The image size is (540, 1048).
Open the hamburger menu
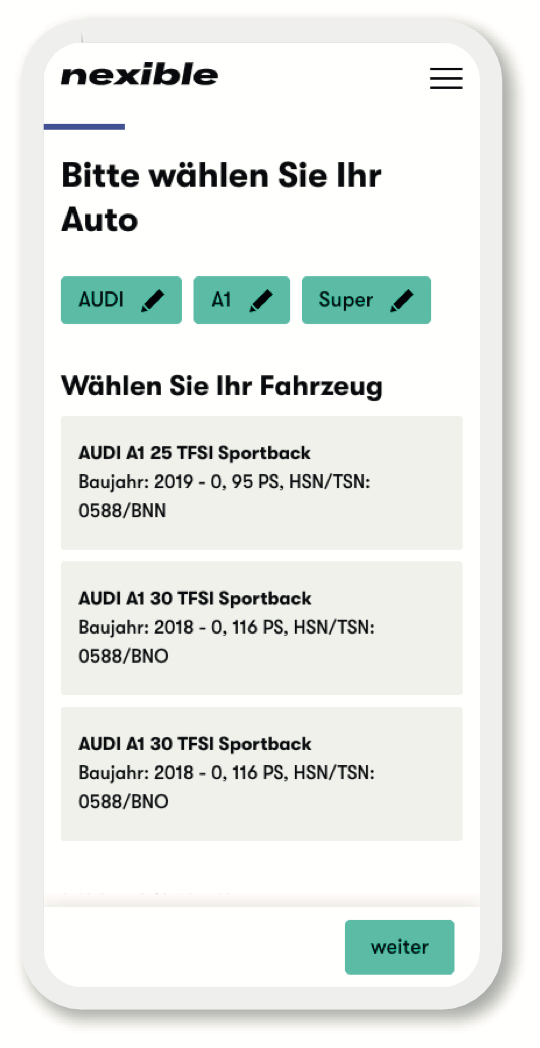tap(446, 78)
